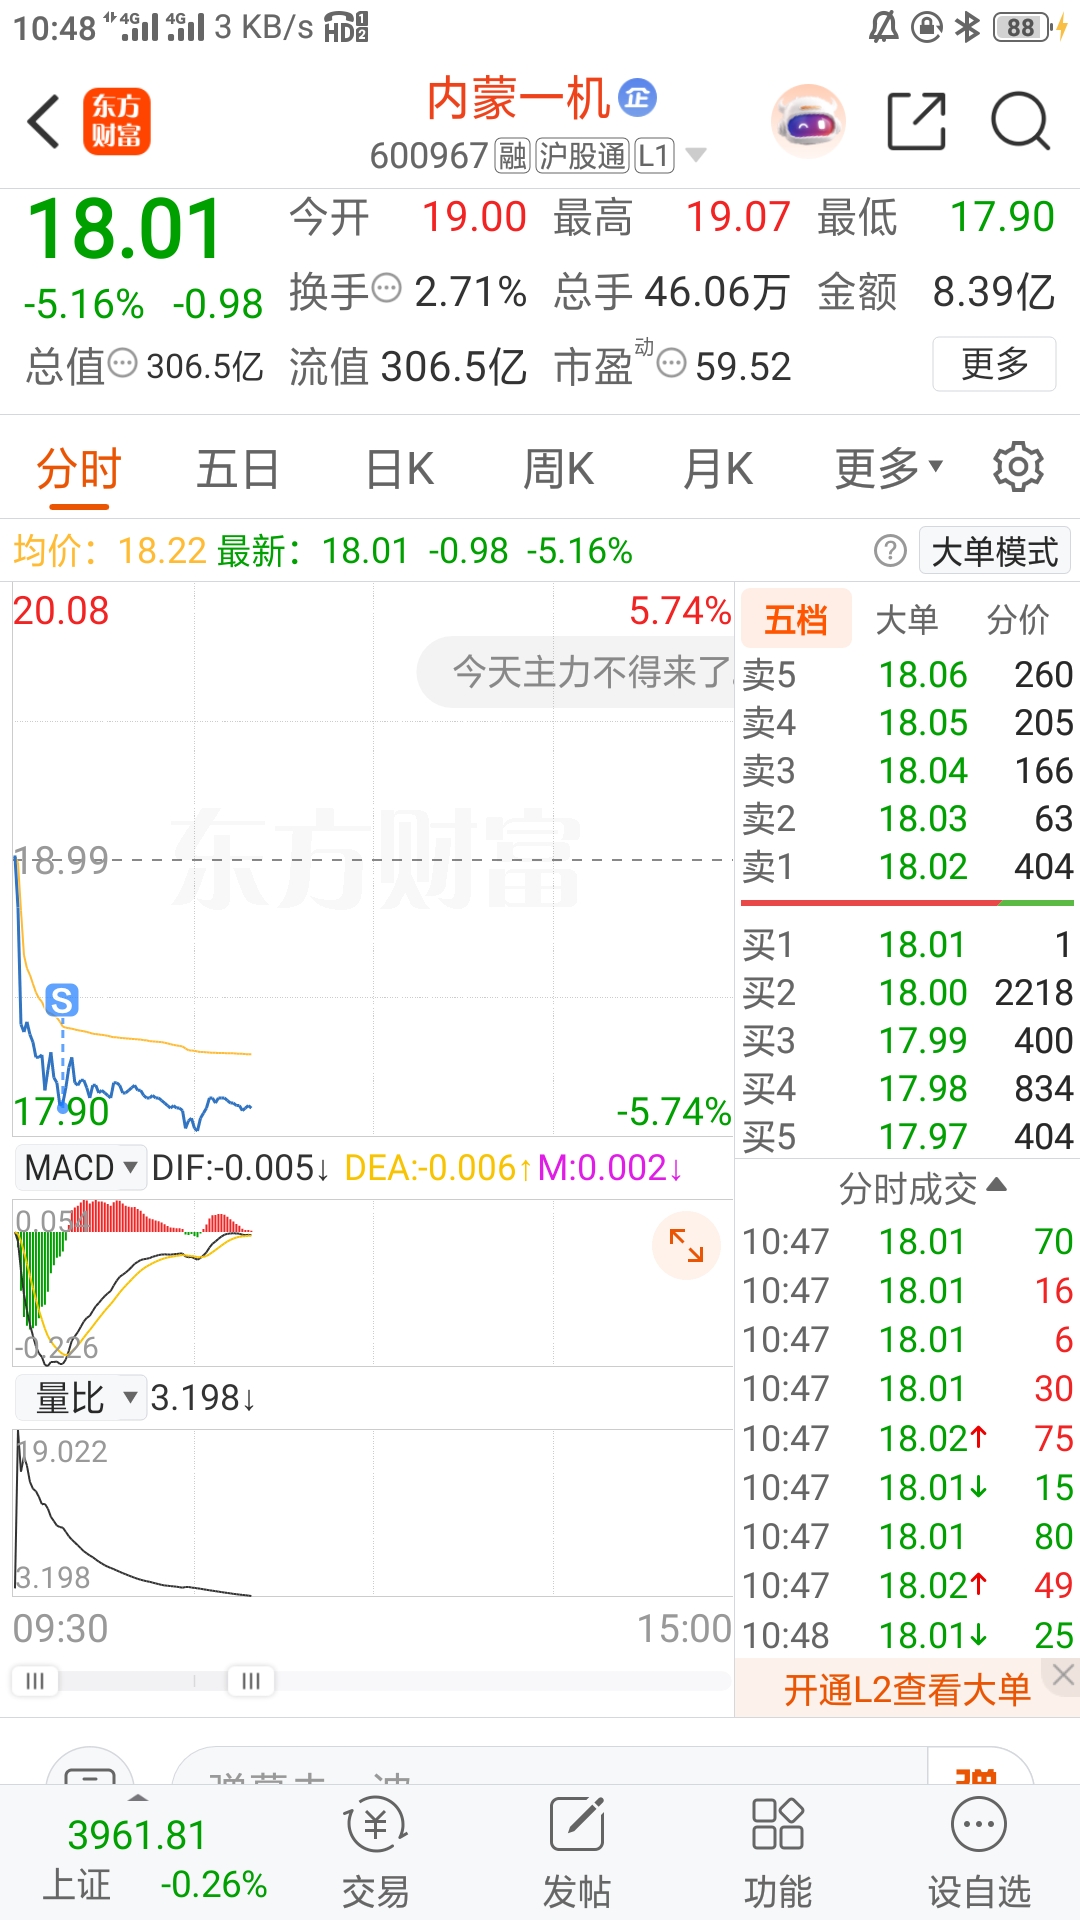The height and width of the screenshot is (1920, 1080).
Task: Tap the 买1 18.01 order row
Action: (908, 944)
